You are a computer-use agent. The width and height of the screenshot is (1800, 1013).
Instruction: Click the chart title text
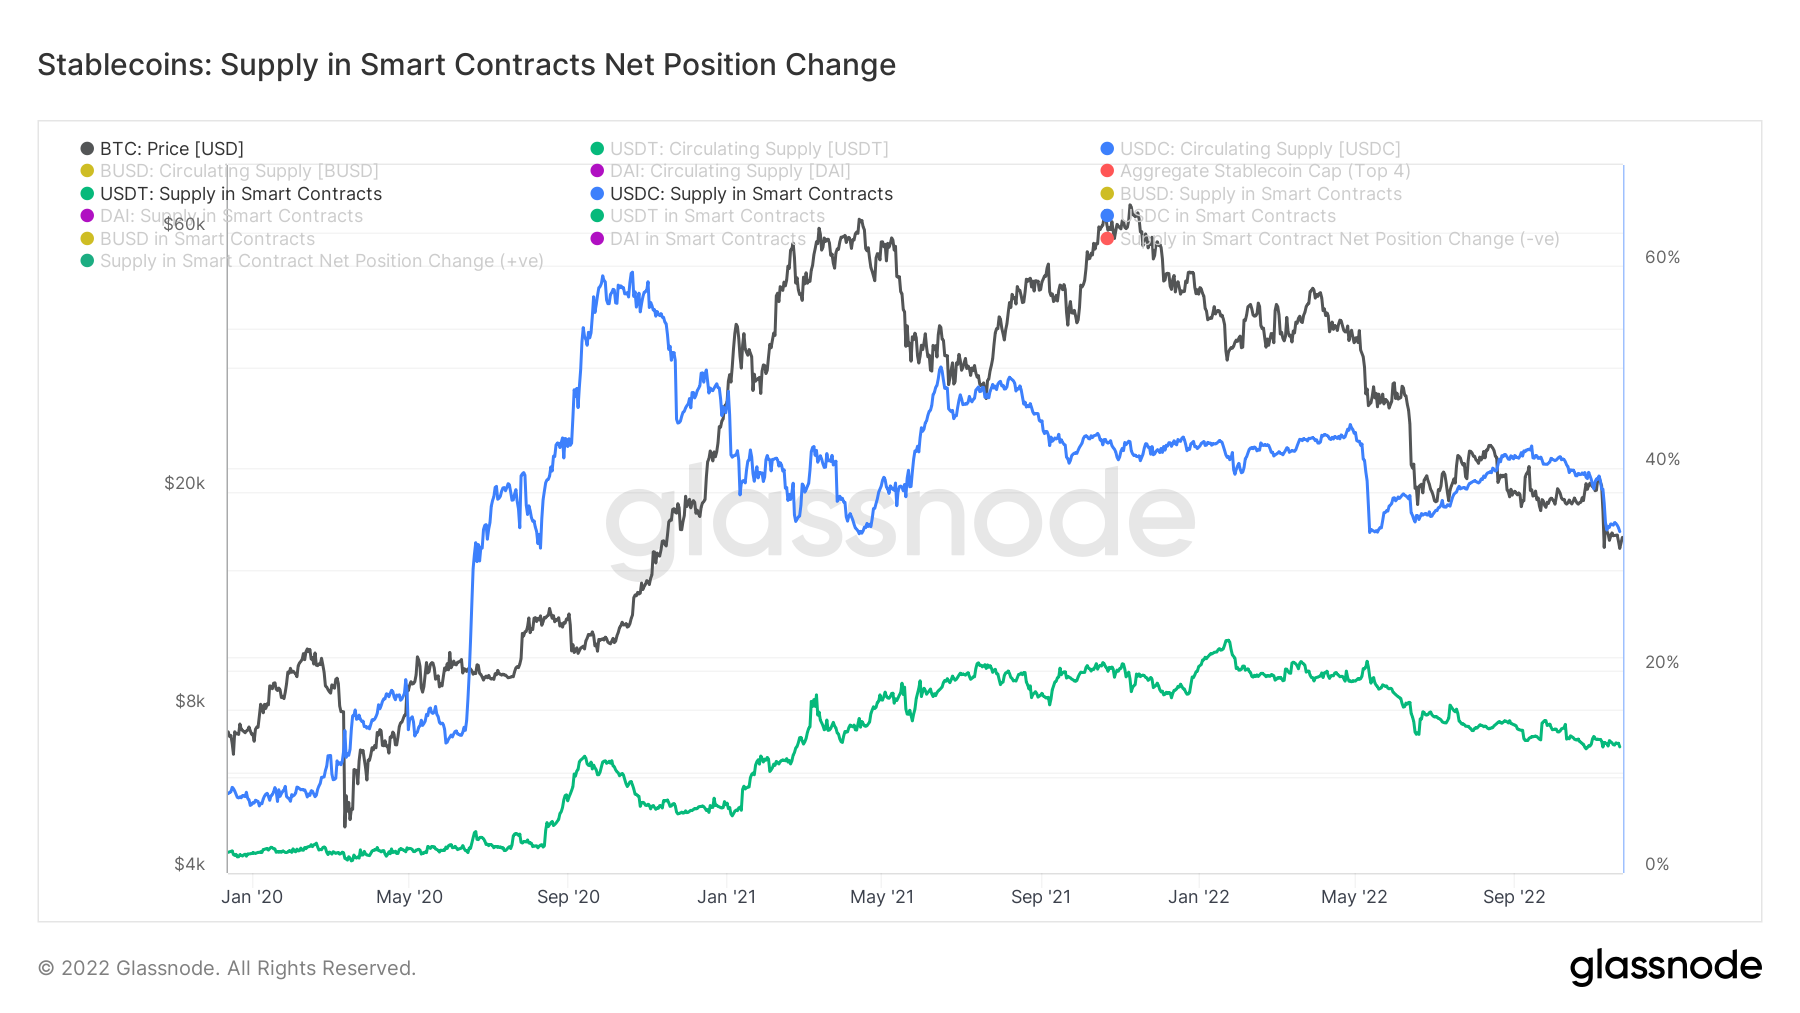(x=466, y=65)
